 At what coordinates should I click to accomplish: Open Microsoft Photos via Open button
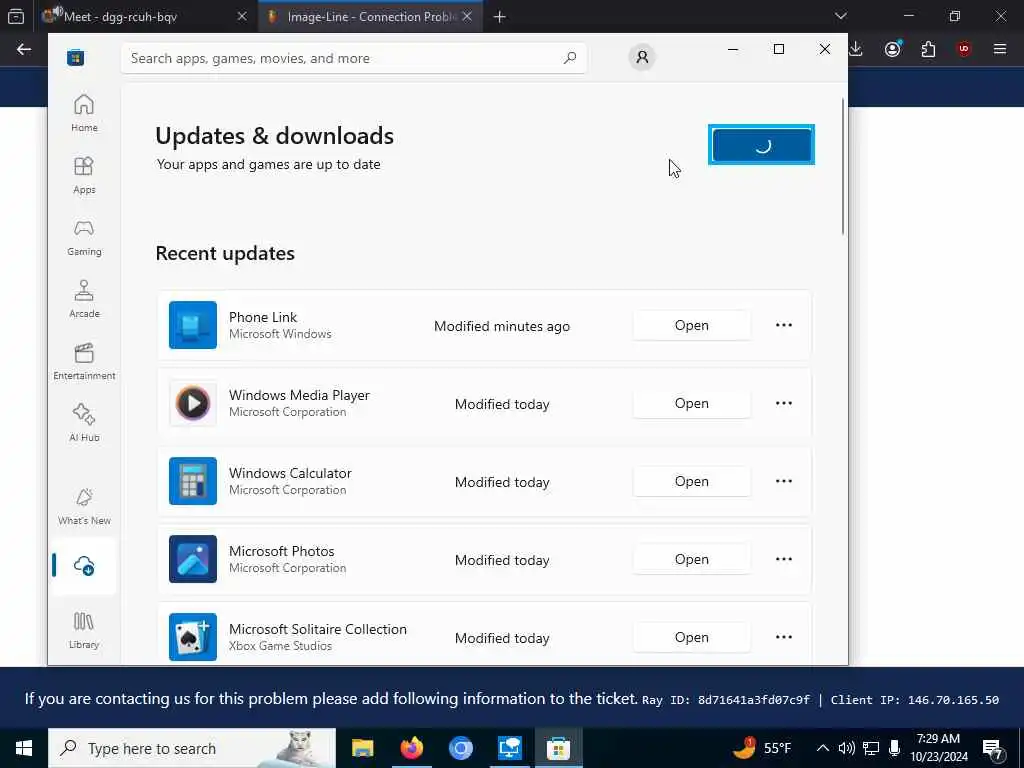[692, 559]
